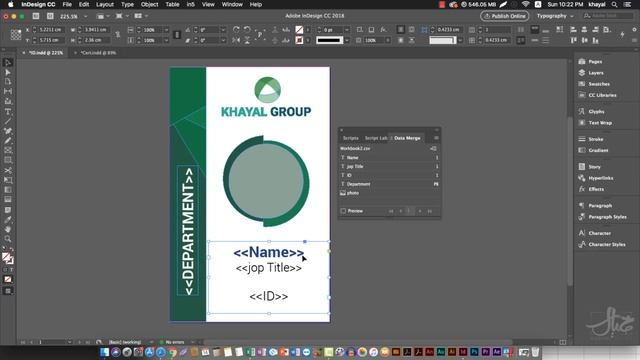Open the Hyperlinks panel

click(x=596, y=178)
